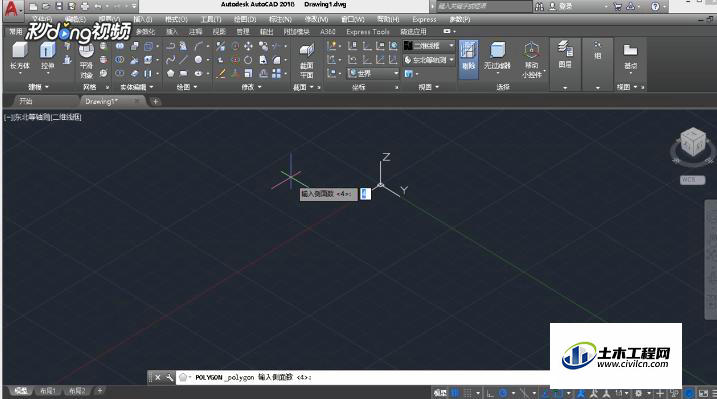
Task: Click the Culling (剔除) button
Action: click(468, 59)
